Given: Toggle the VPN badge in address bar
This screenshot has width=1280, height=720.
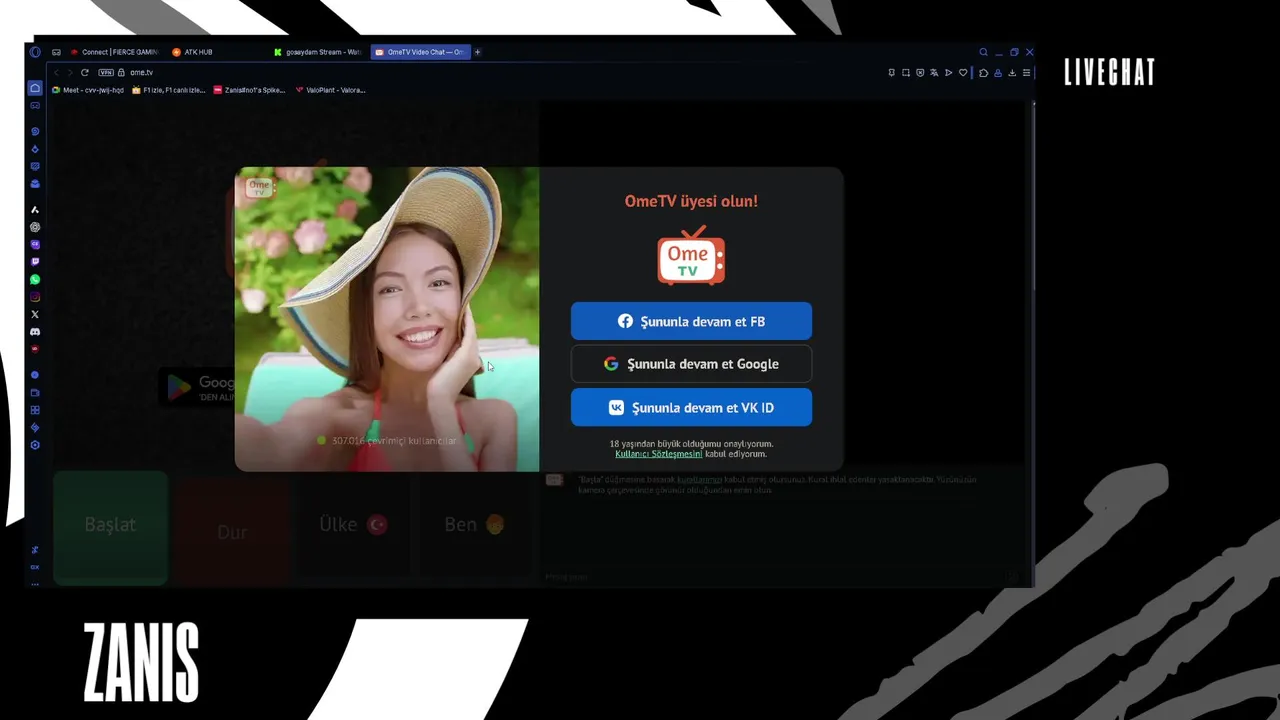Looking at the screenshot, I should click(106, 72).
